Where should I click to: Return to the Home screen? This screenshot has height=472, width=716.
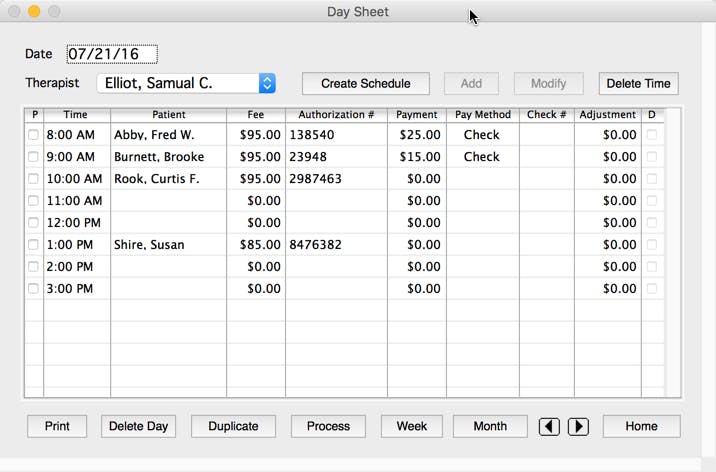pyautogui.click(x=641, y=426)
